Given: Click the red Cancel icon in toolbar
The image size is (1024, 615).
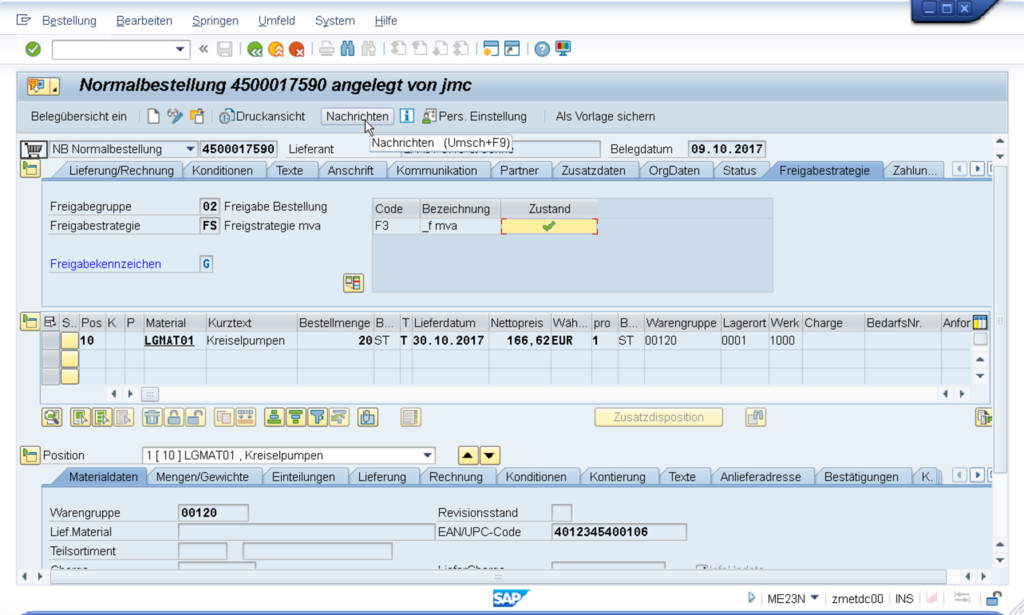Looking at the screenshot, I should pos(297,49).
